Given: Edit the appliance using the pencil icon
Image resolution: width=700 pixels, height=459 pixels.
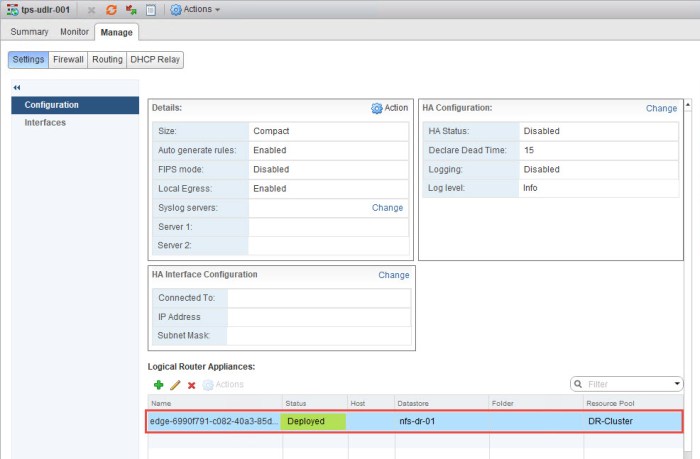Looking at the screenshot, I should coord(175,384).
